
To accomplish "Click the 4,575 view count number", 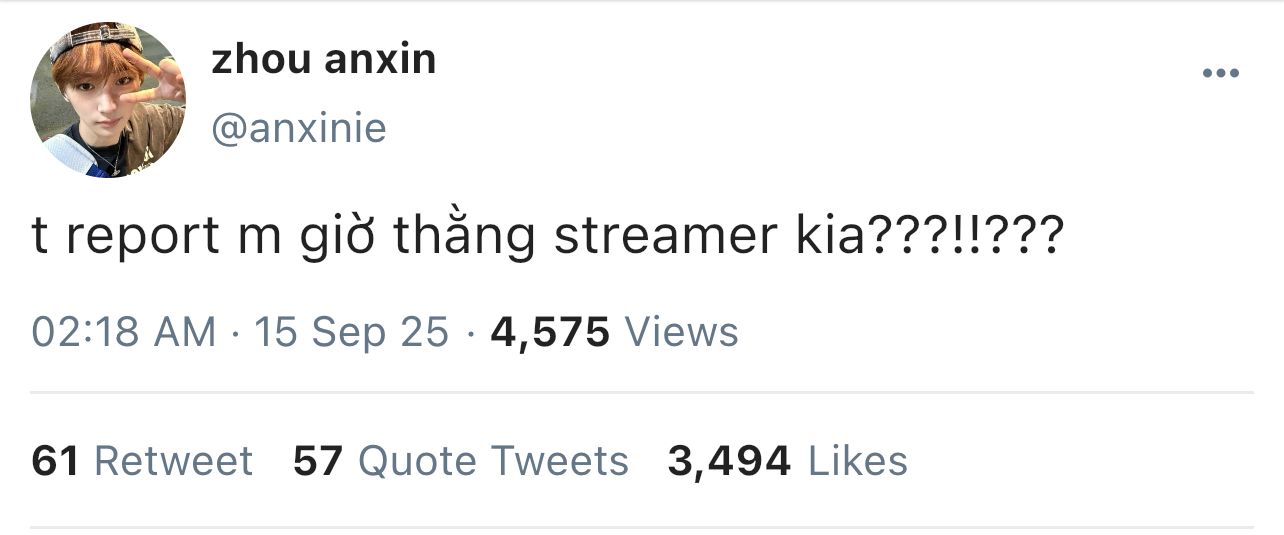I will click(x=550, y=332).
